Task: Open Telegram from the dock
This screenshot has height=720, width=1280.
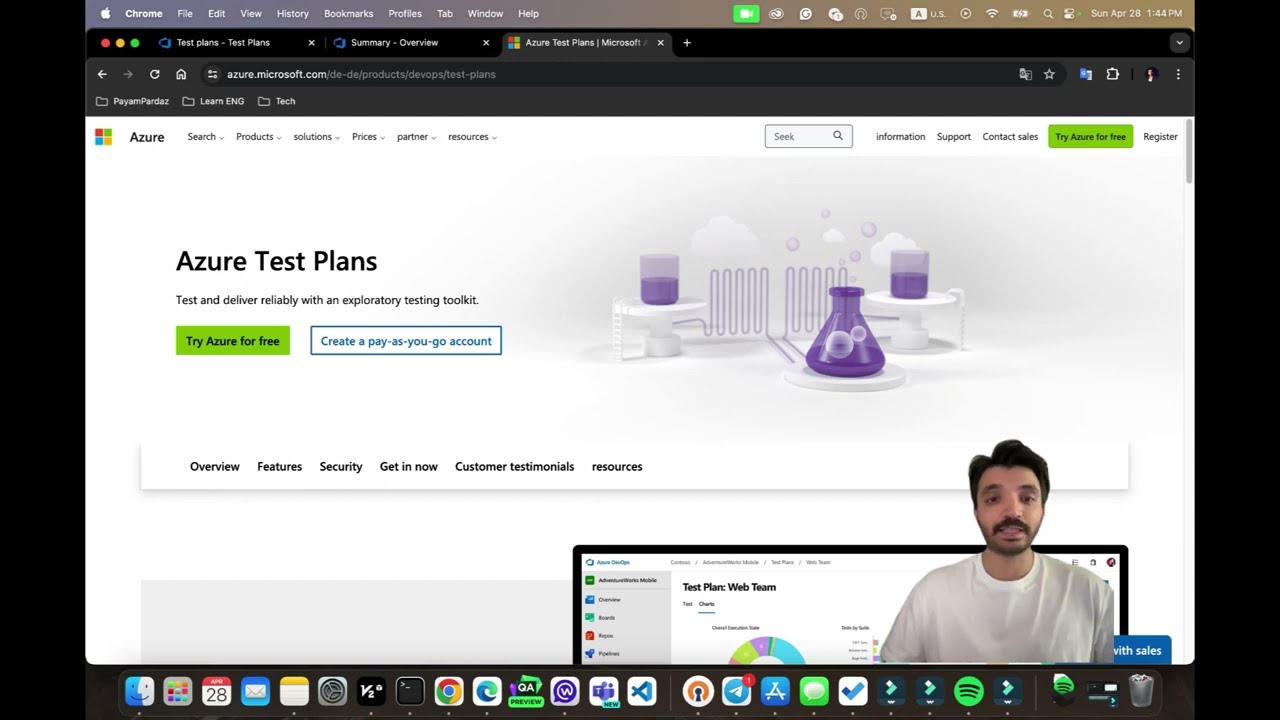Action: tap(737, 691)
